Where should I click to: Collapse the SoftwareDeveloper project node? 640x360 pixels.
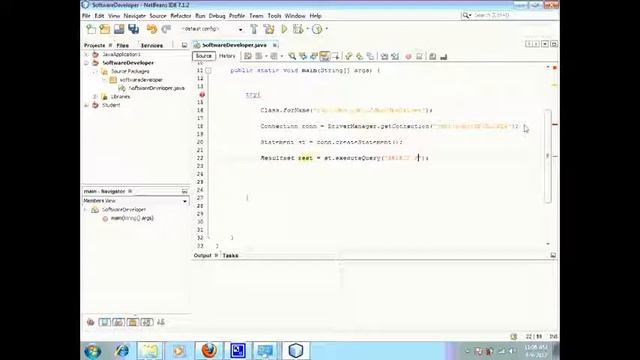[86, 63]
